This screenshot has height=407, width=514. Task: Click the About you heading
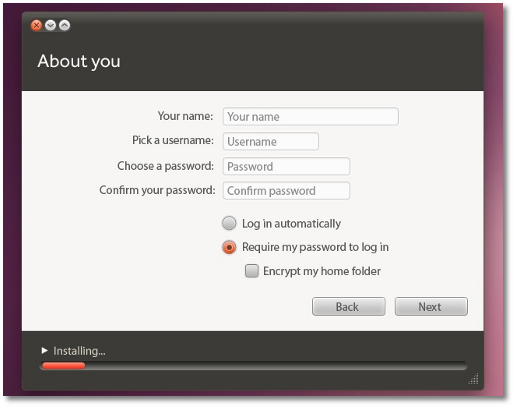(79, 62)
